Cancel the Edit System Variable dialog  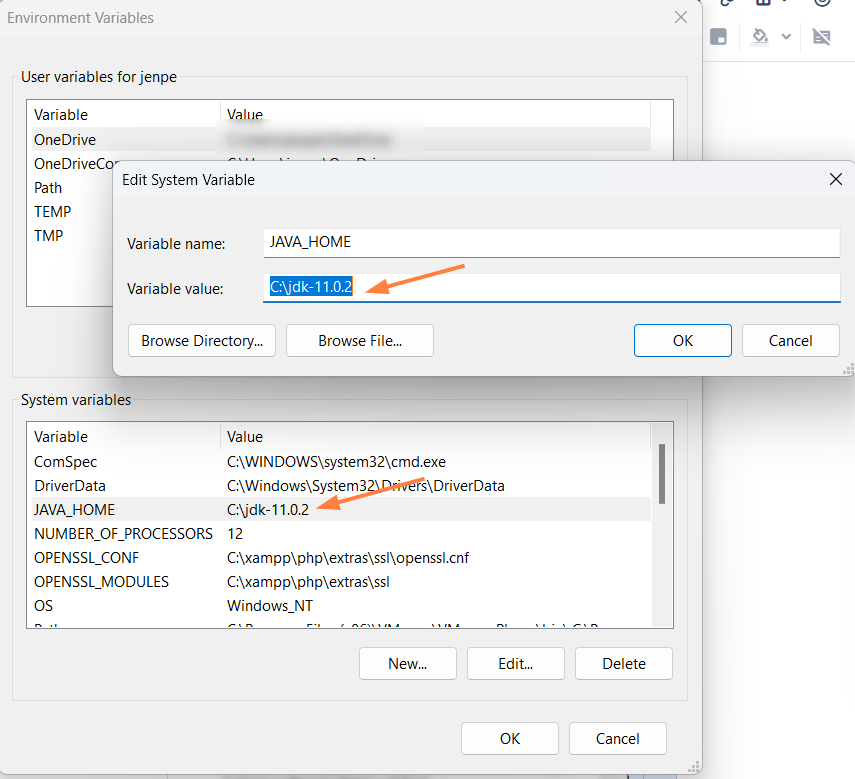tap(790, 341)
